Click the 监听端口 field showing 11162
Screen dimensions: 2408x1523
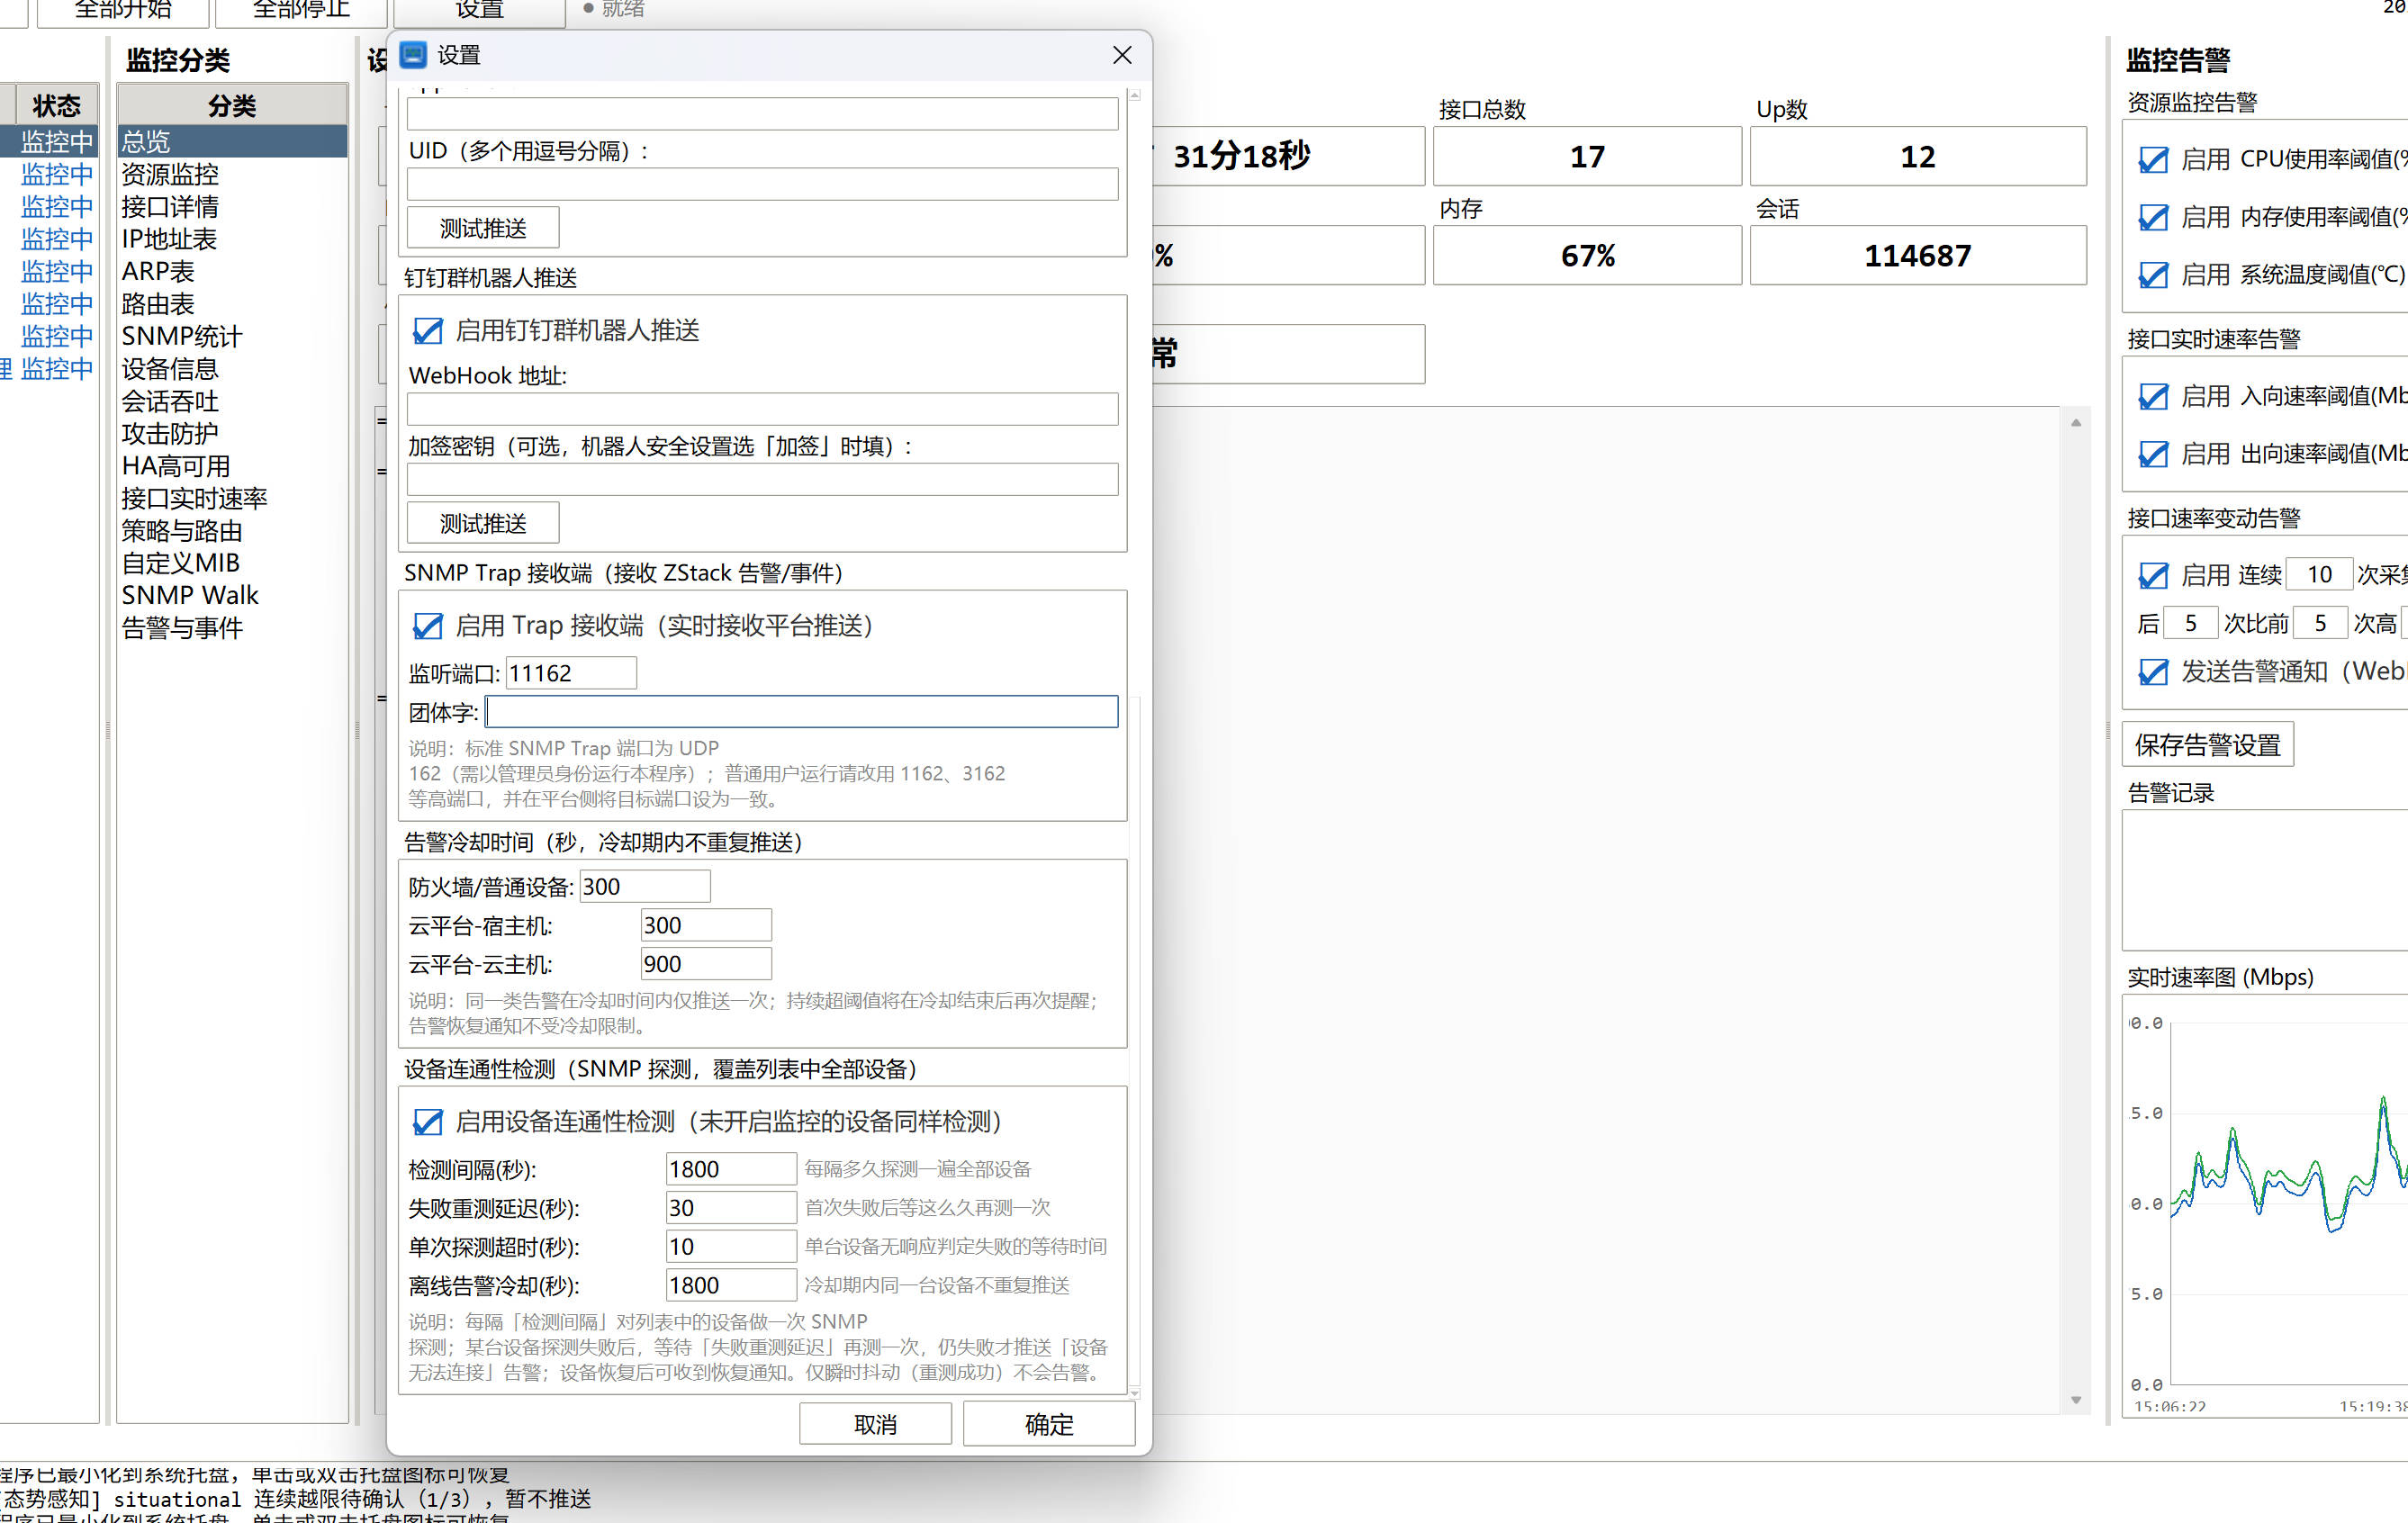pos(571,673)
